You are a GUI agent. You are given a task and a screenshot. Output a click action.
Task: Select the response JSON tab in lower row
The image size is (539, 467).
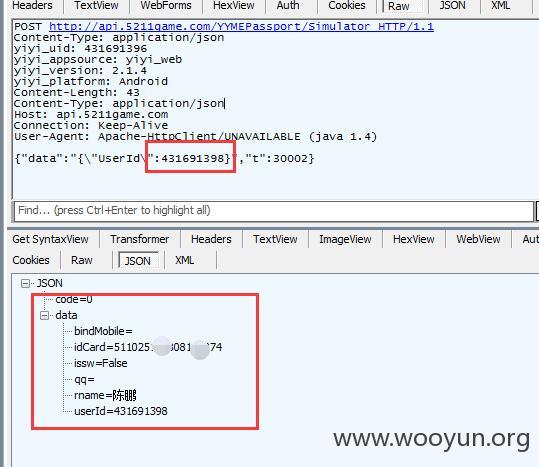pyautogui.click(x=138, y=261)
